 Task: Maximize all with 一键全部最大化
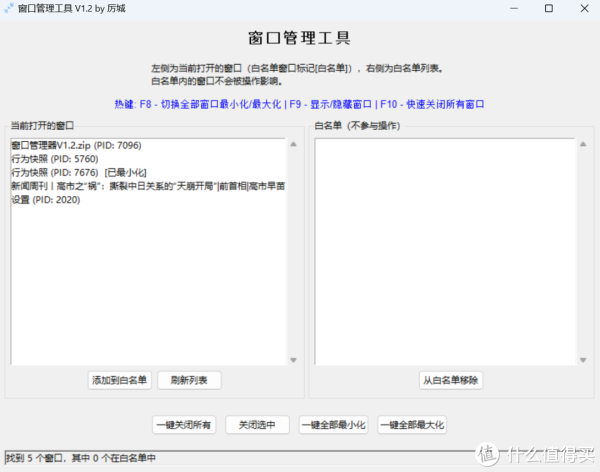[412, 425]
